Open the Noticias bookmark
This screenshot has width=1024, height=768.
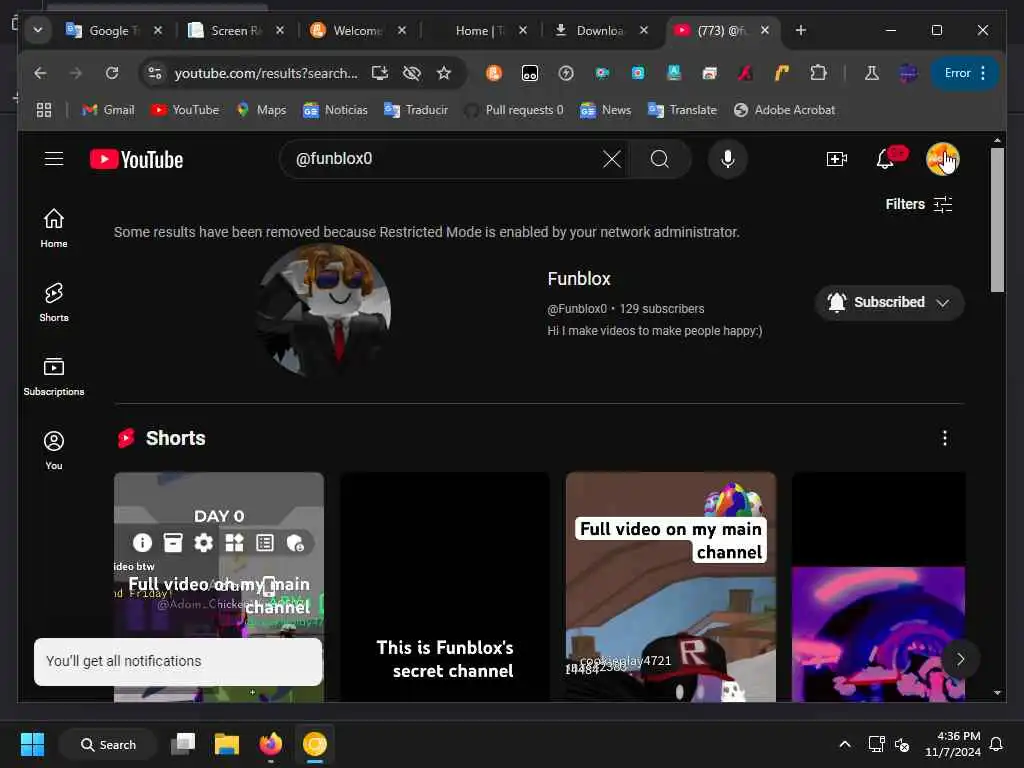[x=335, y=110]
